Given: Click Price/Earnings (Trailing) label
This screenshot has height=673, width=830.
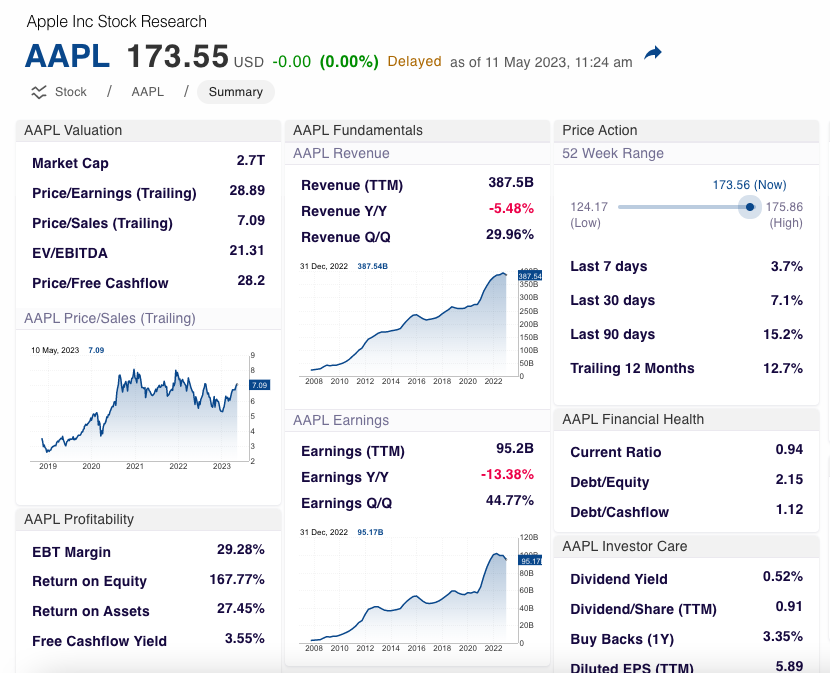Looking at the screenshot, I should pos(114,193).
